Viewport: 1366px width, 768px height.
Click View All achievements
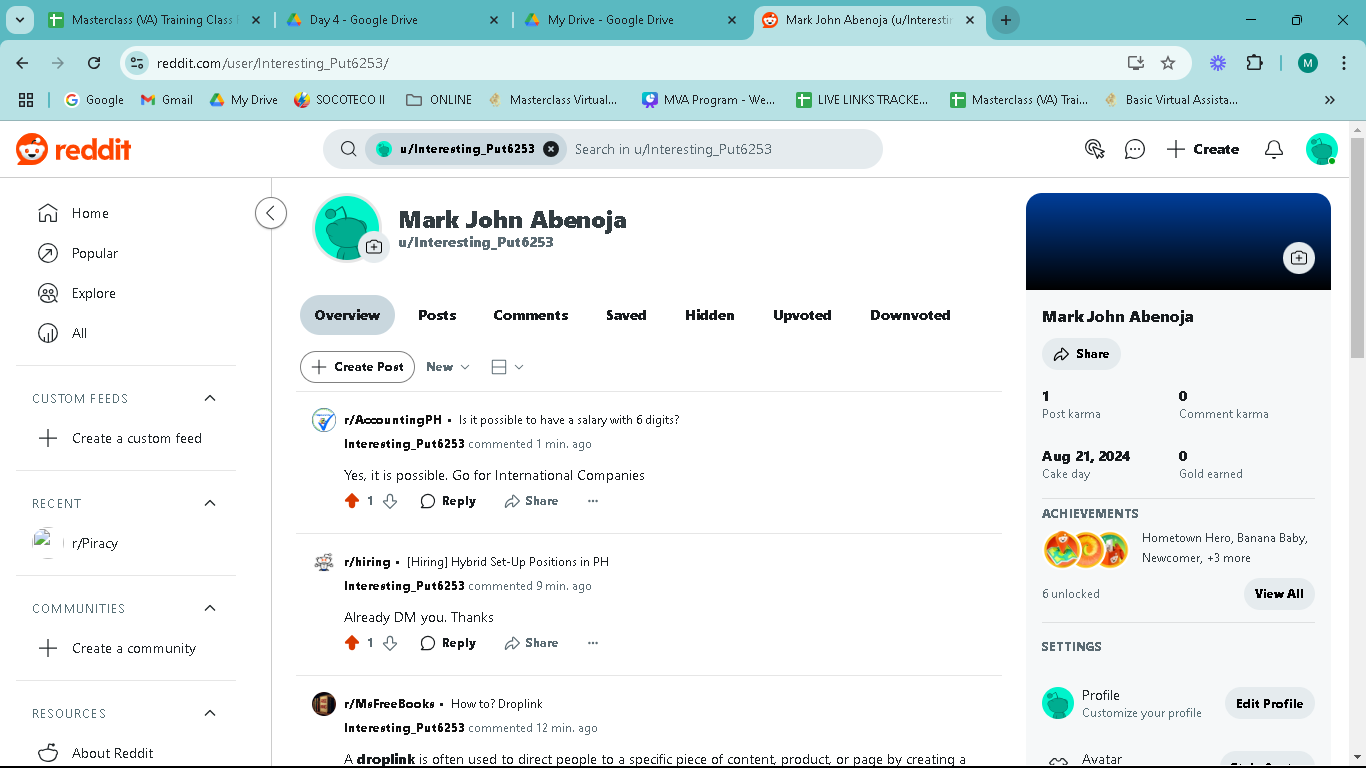pos(1279,594)
